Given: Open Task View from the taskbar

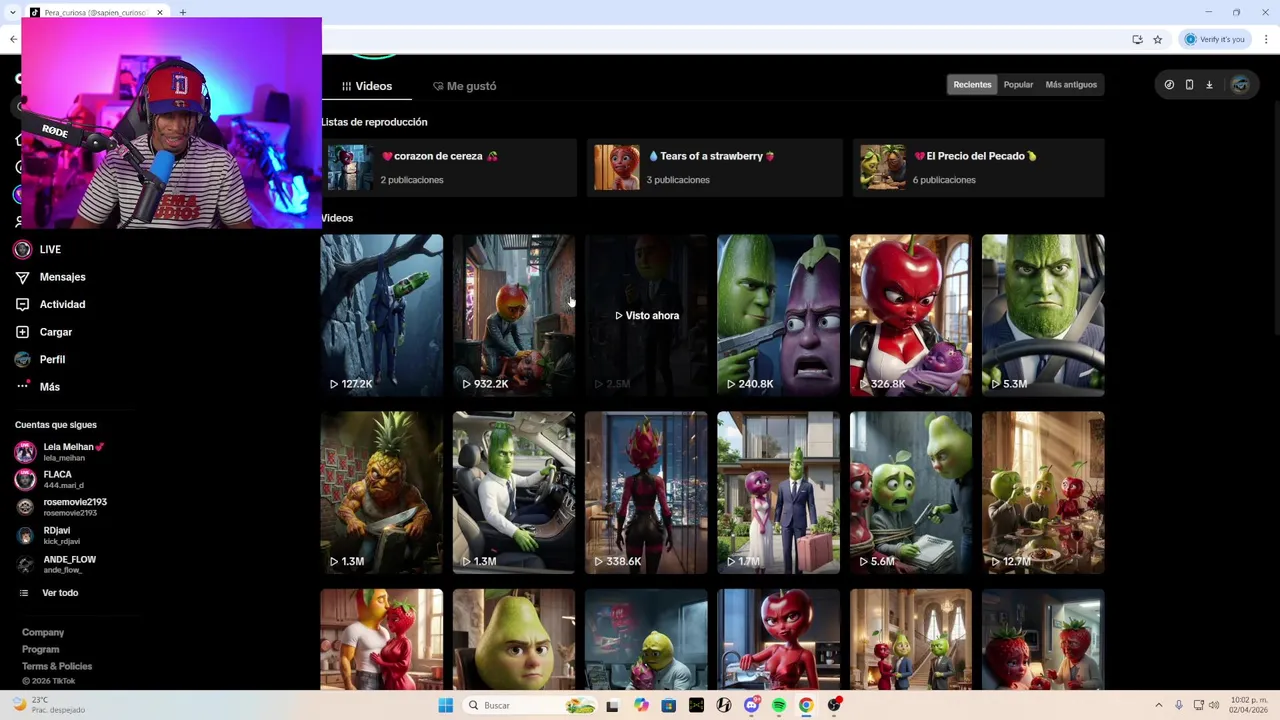Looking at the screenshot, I should click(x=612, y=705).
